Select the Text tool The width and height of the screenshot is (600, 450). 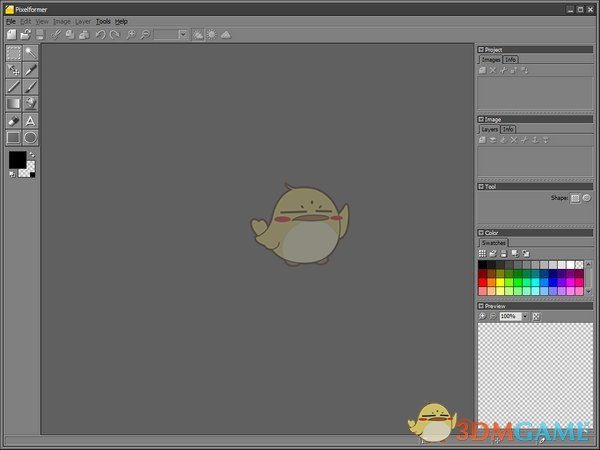coord(30,121)
